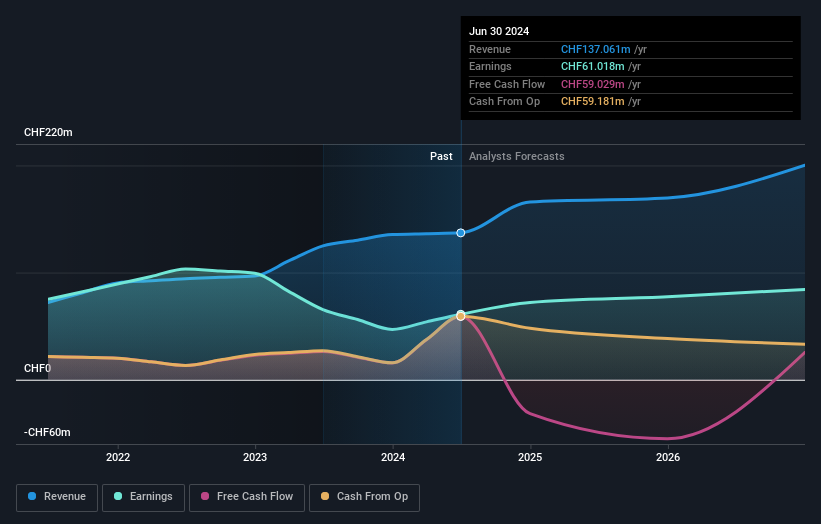Select the 2026 x-axis label

click(x=668, y=457)
